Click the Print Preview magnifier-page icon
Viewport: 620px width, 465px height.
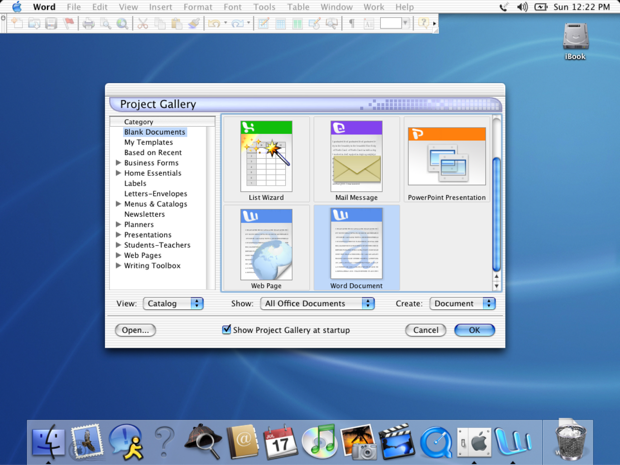click(105, 24)
